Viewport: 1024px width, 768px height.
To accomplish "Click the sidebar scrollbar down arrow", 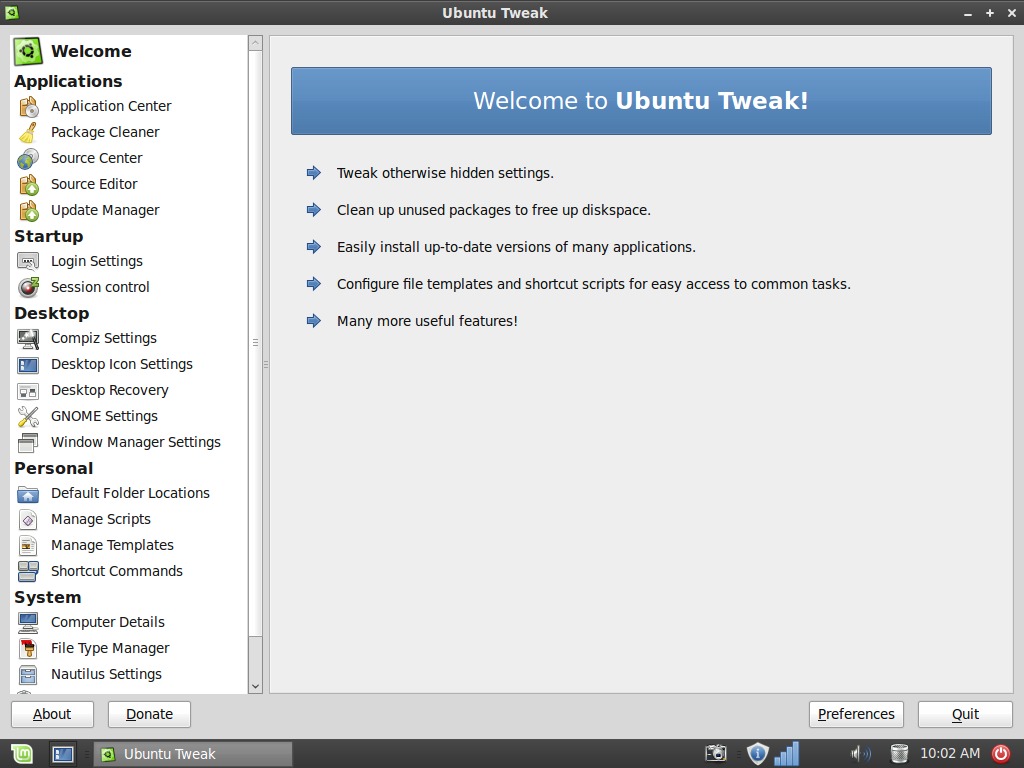I will pos(255,686).
